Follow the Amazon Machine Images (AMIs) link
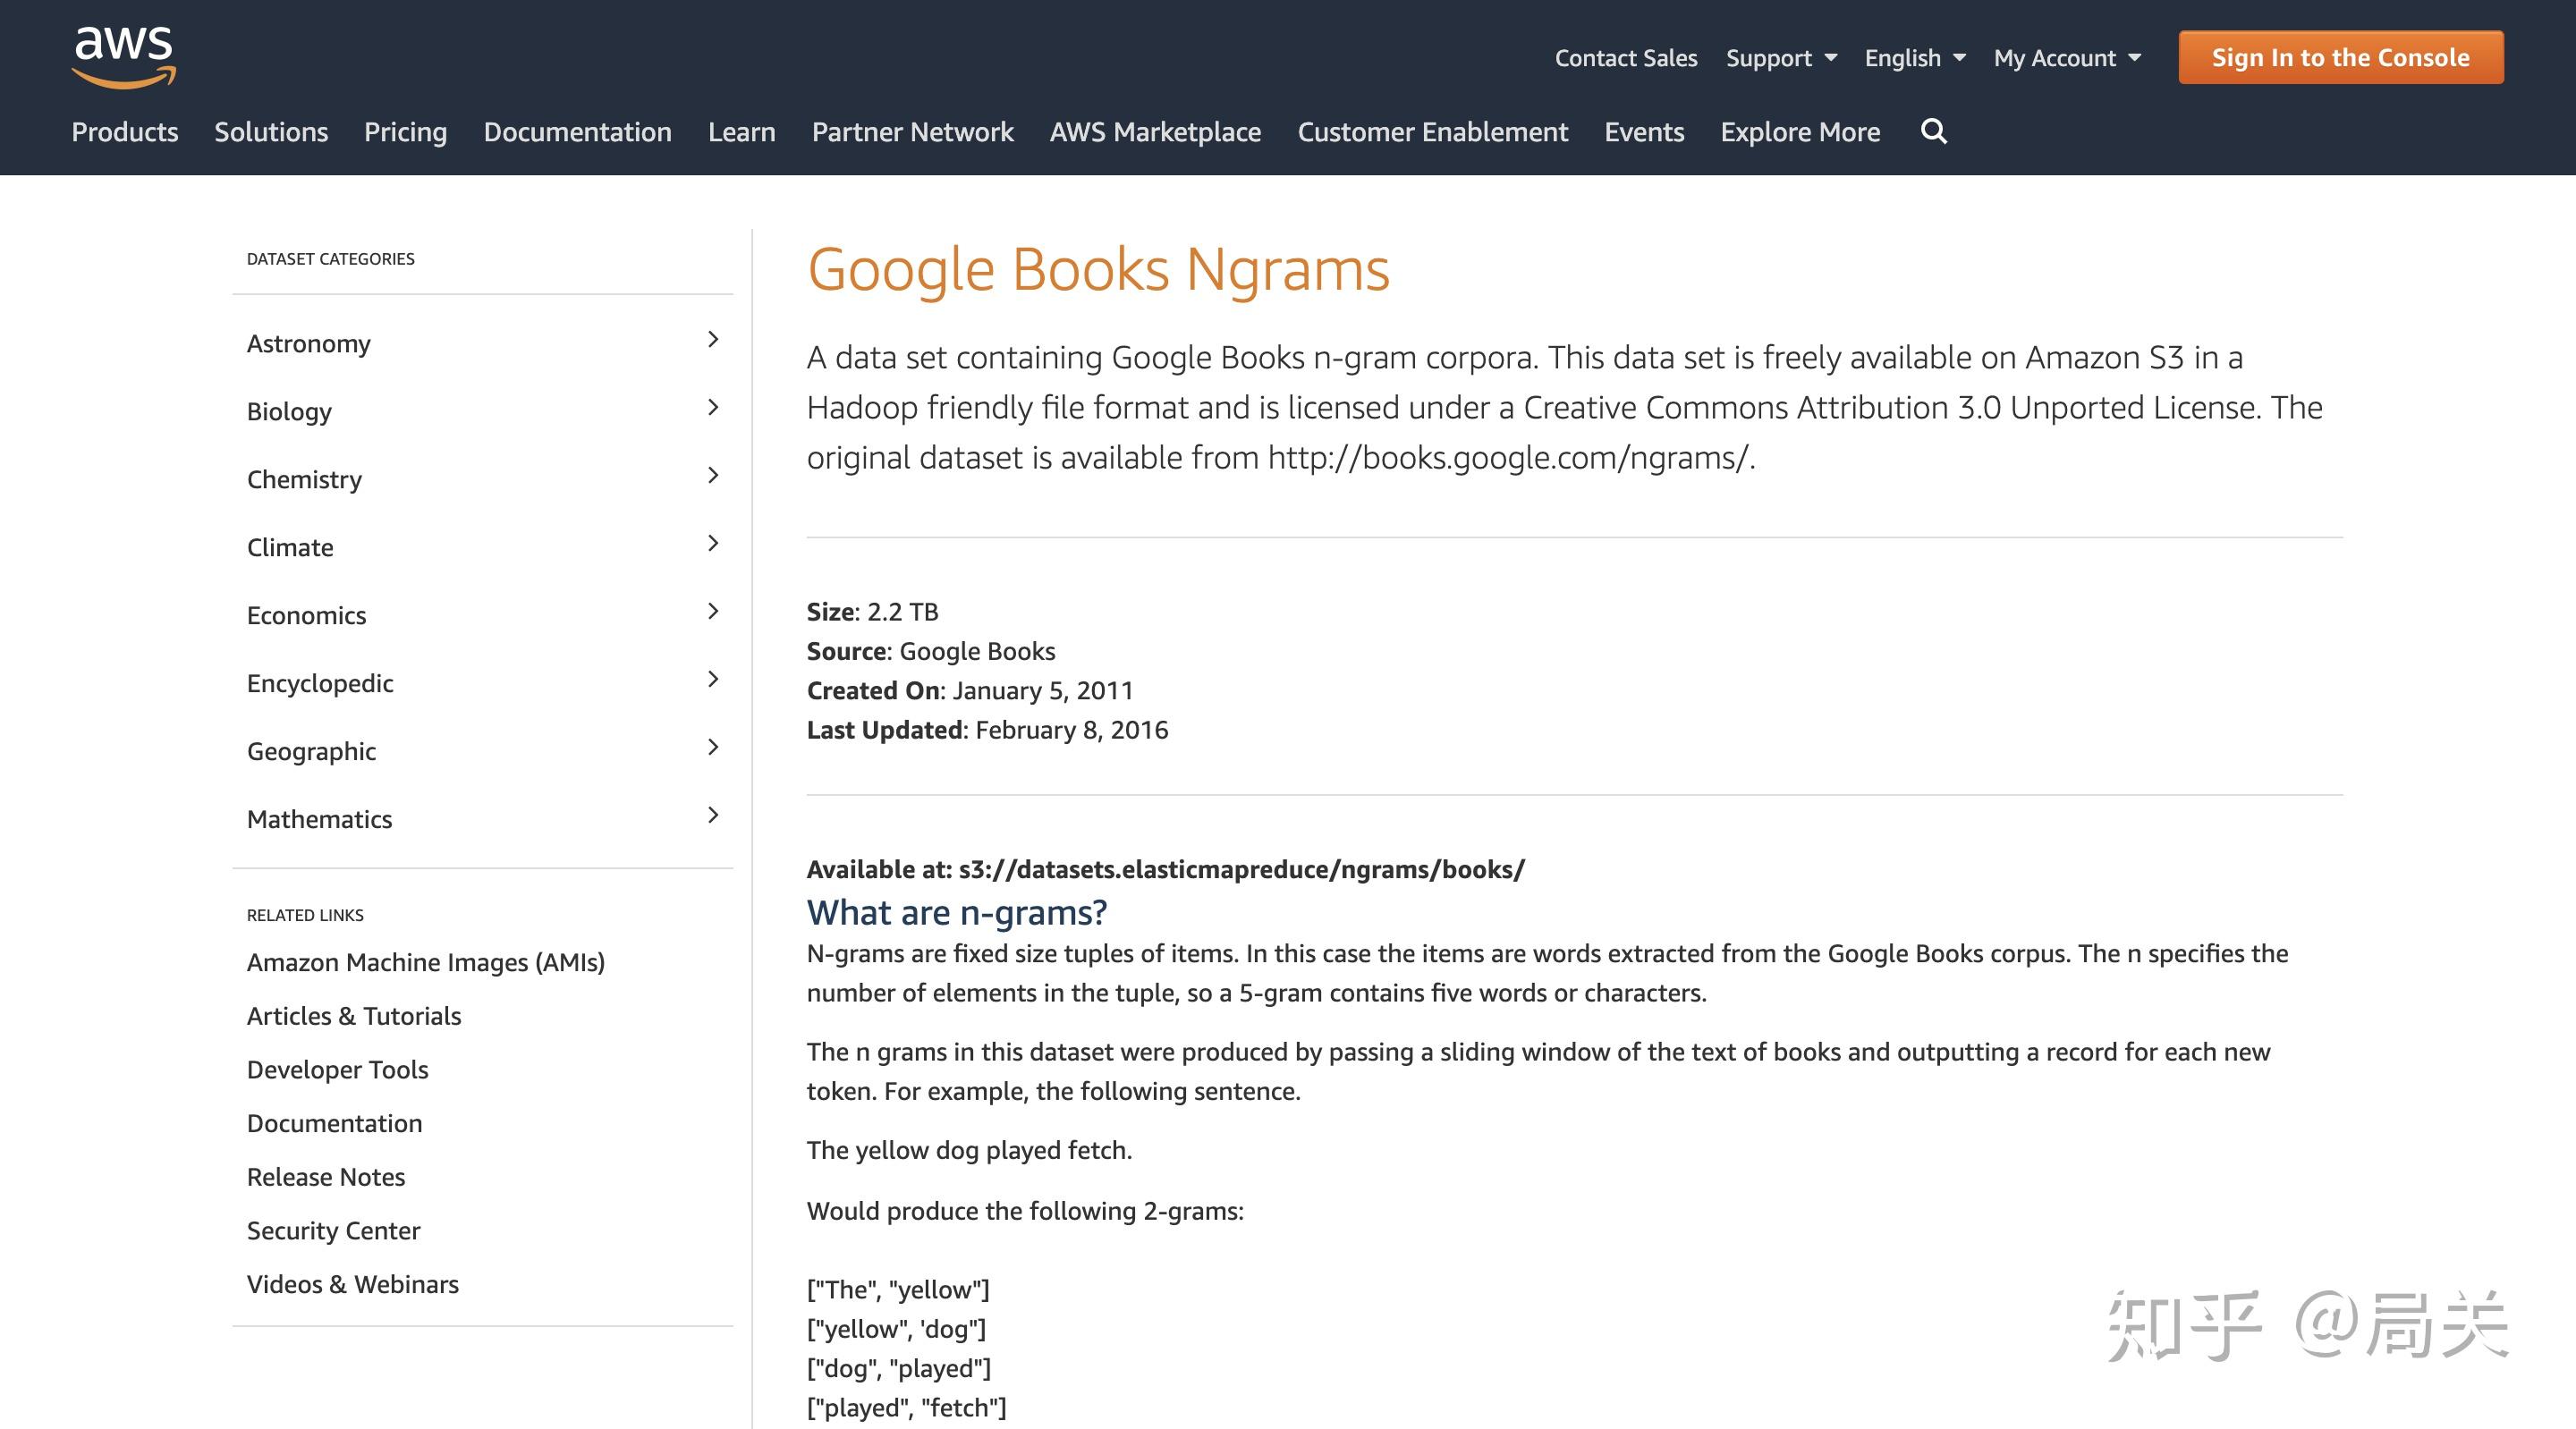2576x1429 pixels. tap(425, 962)
